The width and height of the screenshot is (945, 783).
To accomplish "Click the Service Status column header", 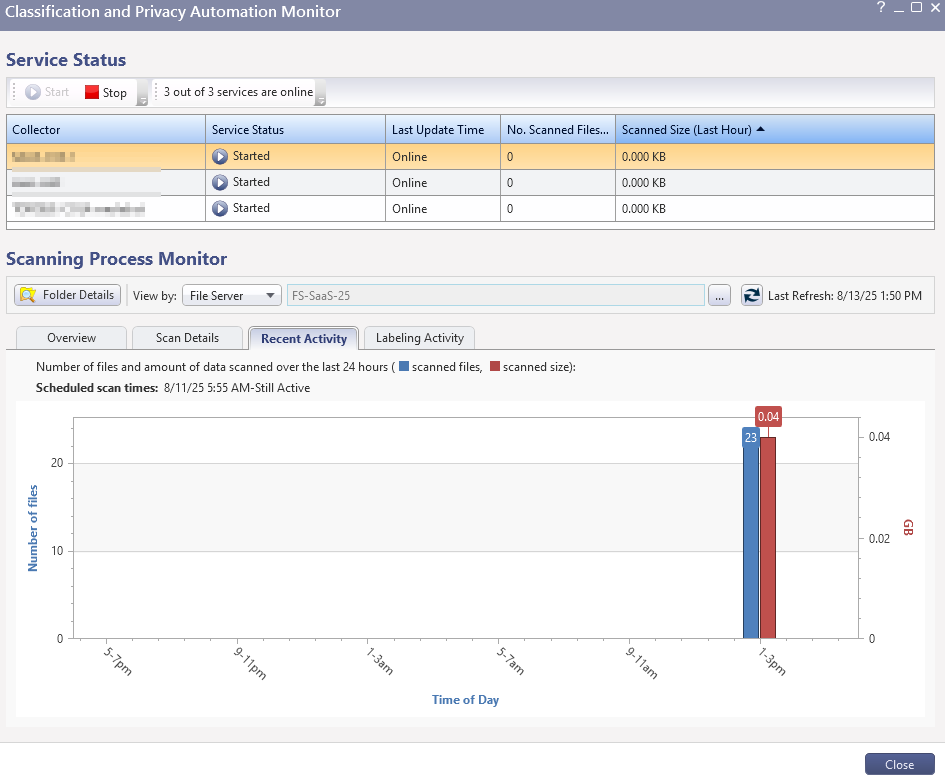I will tap(295, 130).
